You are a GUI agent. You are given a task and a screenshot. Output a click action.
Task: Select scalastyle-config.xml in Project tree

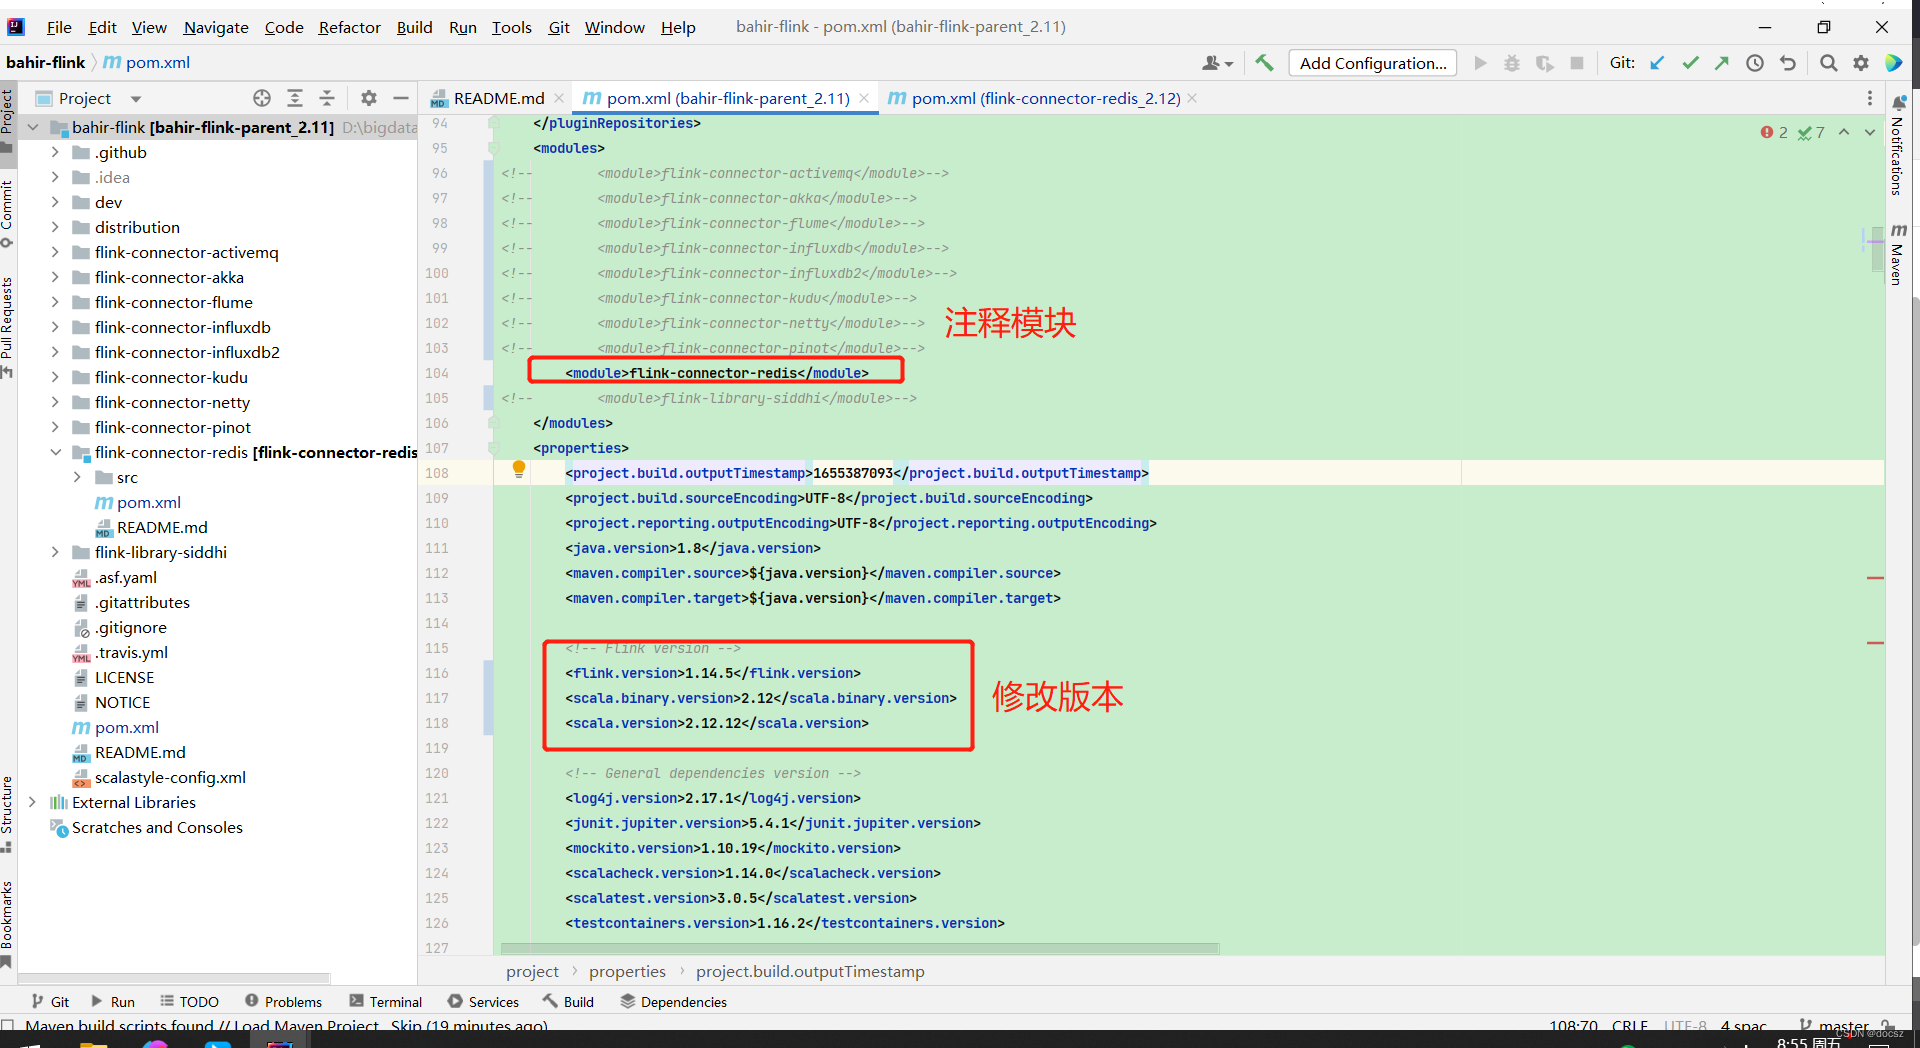pos(170,777)
